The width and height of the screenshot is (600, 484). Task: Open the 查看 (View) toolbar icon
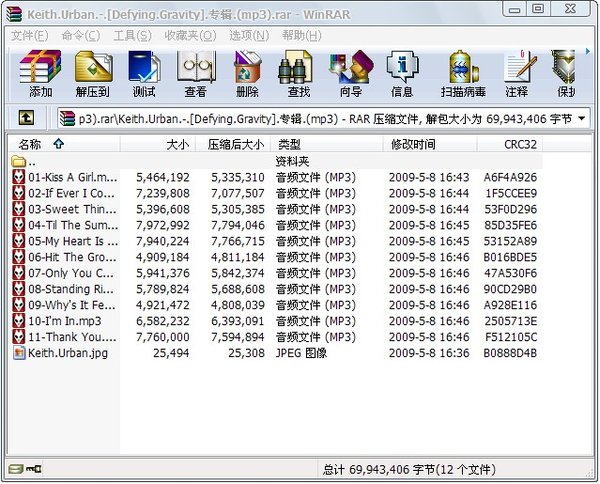point(196,74)
